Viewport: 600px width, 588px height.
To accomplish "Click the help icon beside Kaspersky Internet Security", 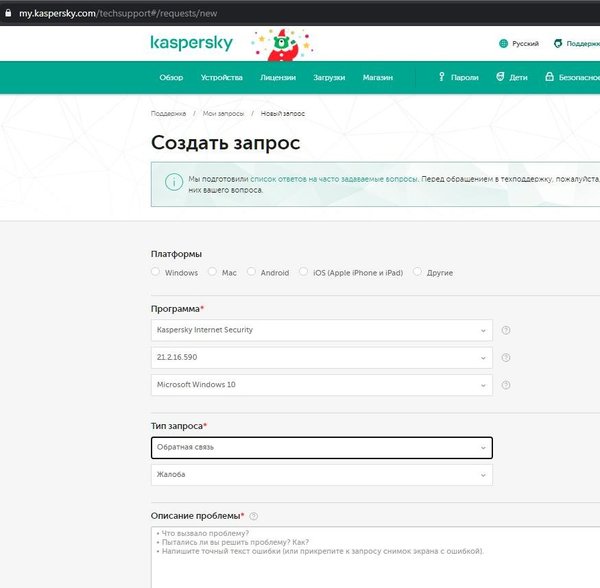I will pyautogui.click(x=506, y=330).
